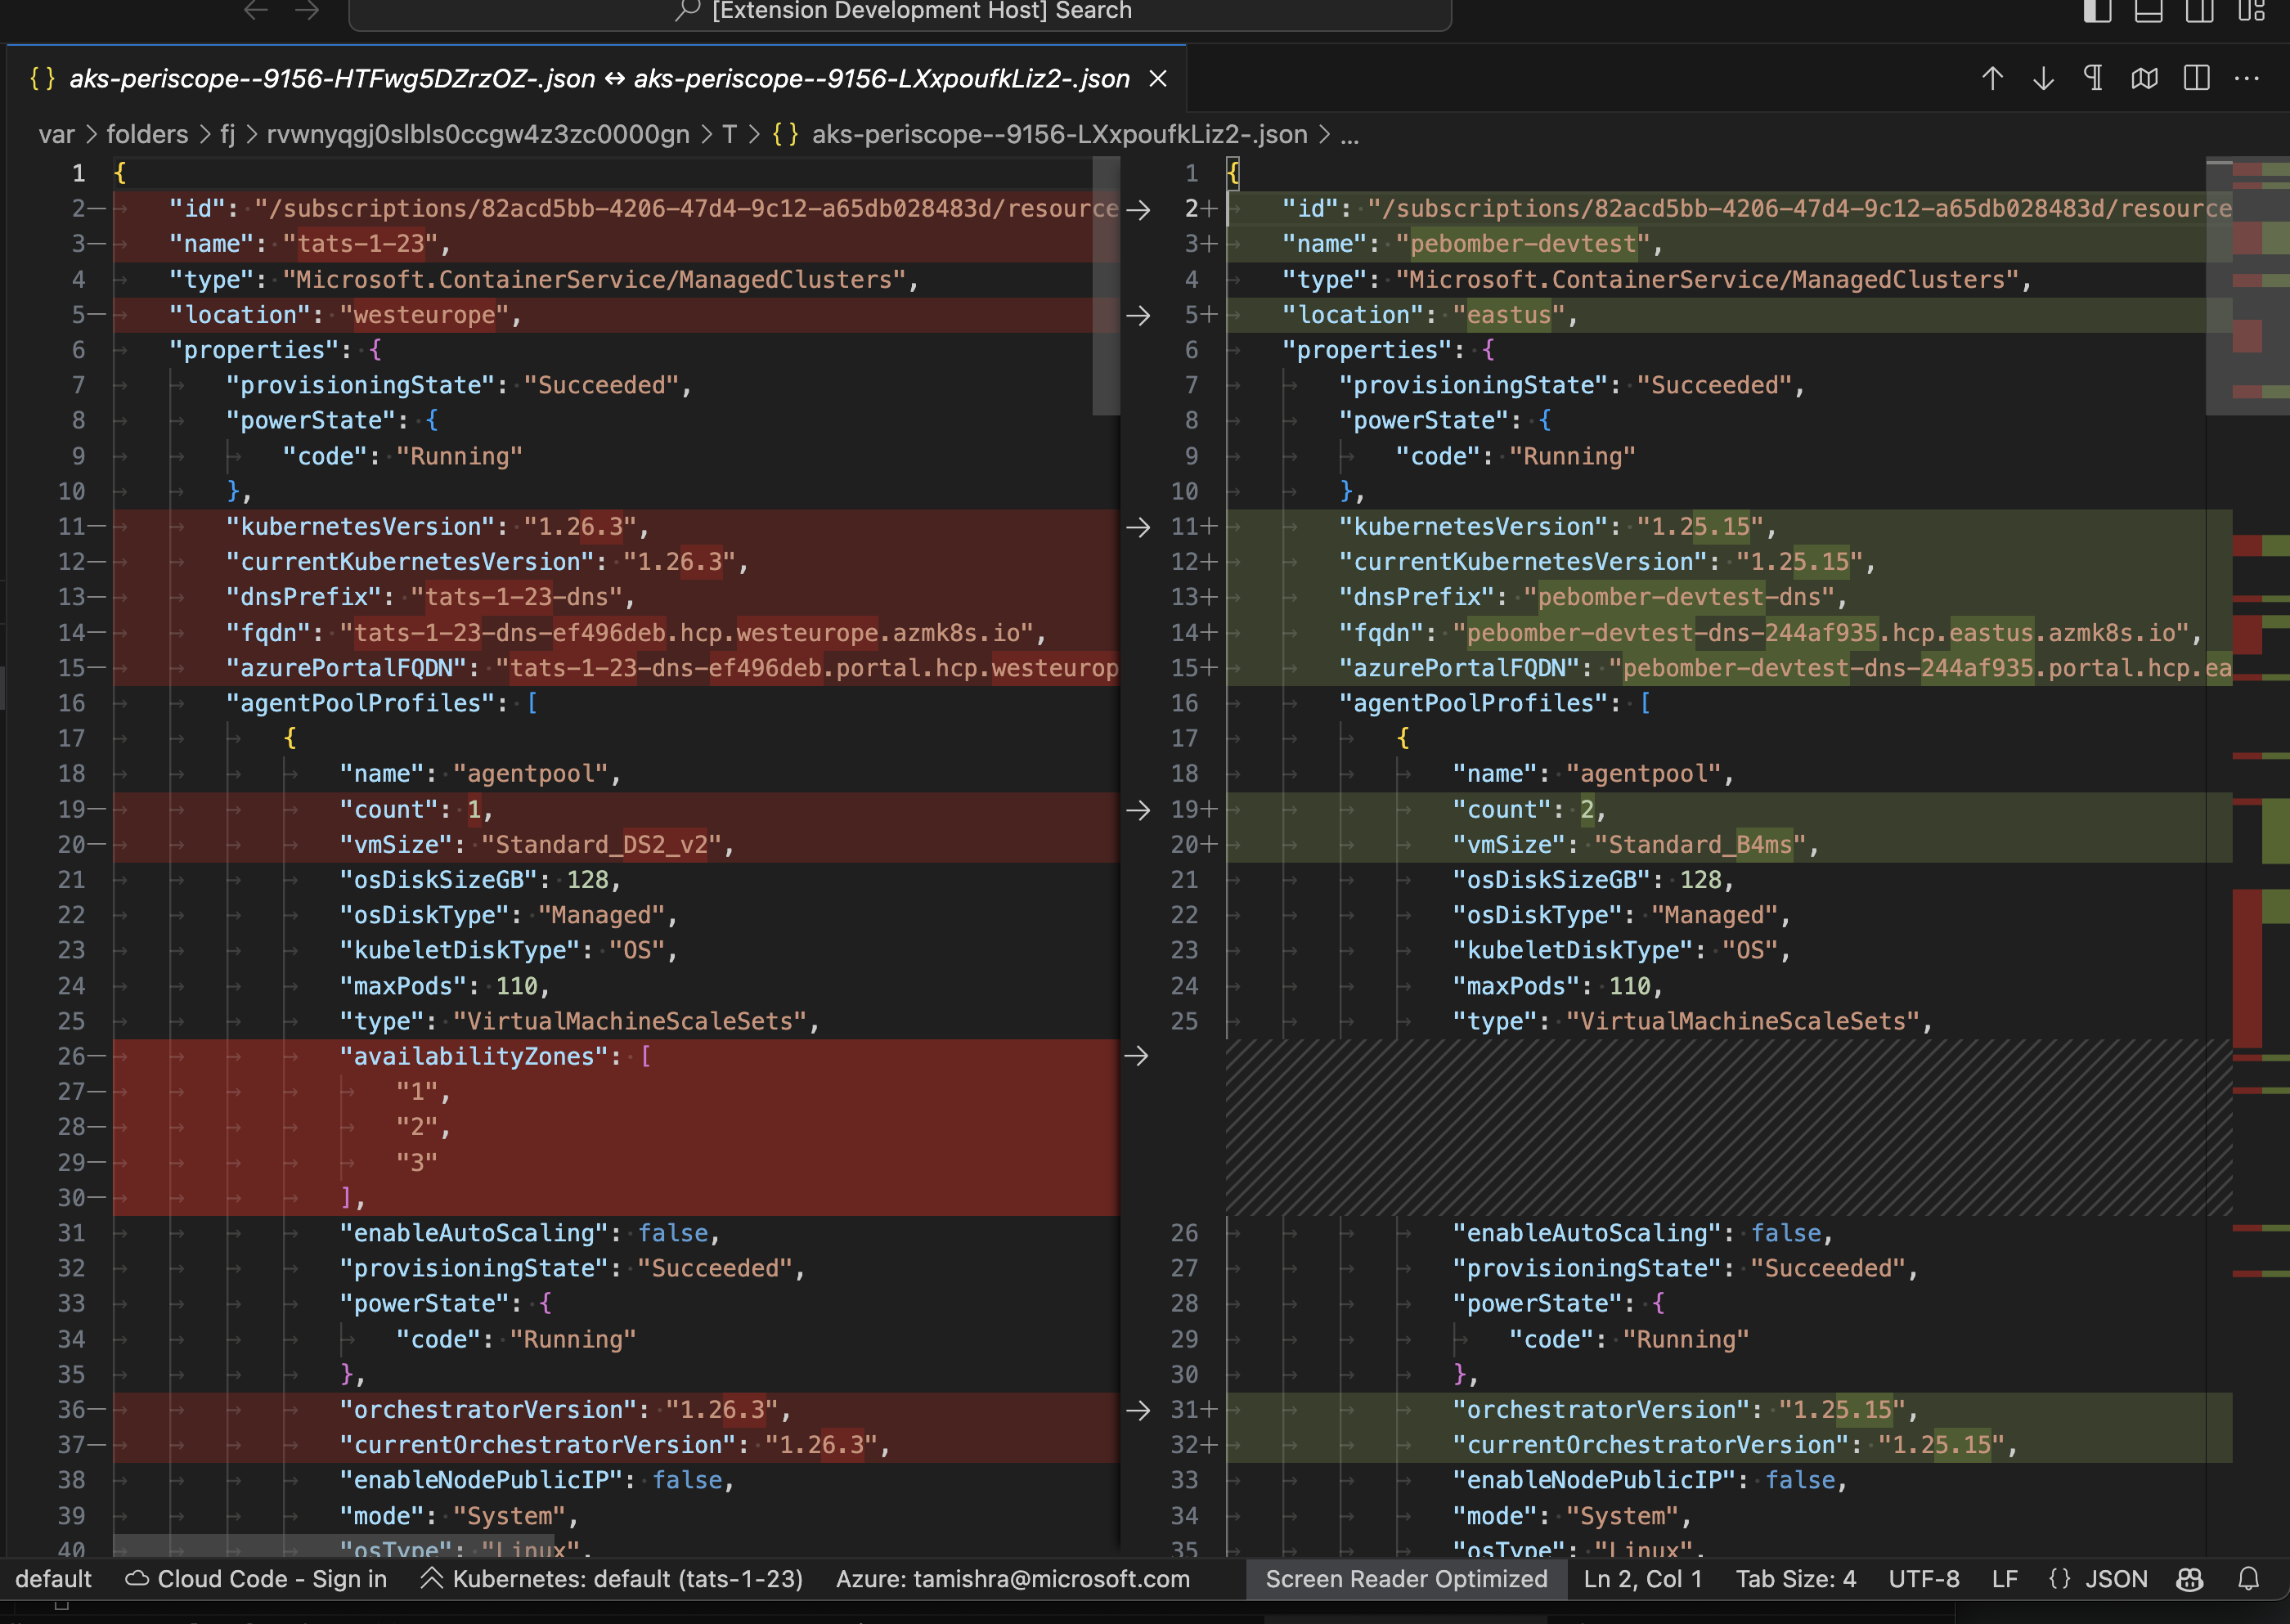This screenshot has height=1624, width=2290.
Task: Toggle inline view split icon
Action: click(2196, 78)
